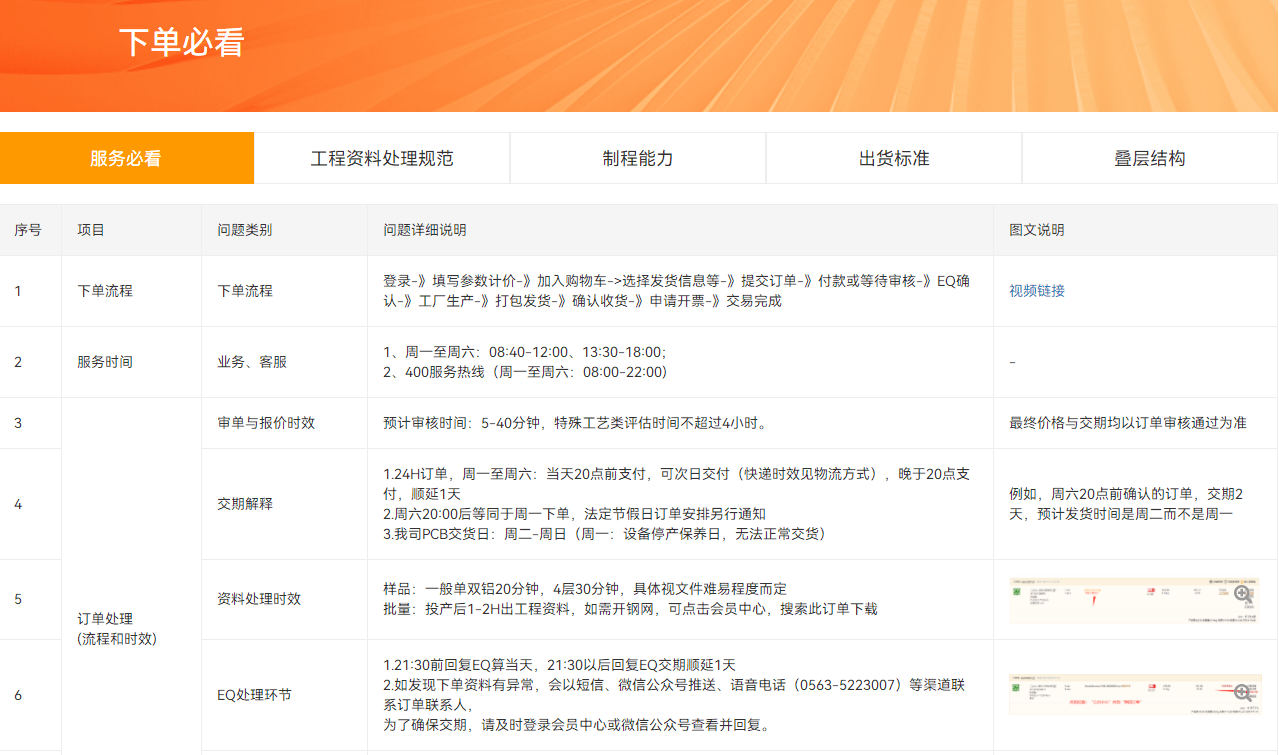The image size is (1279, 755).
Task: Click the 下单必看 banner title
Action: tap(181, 43)
